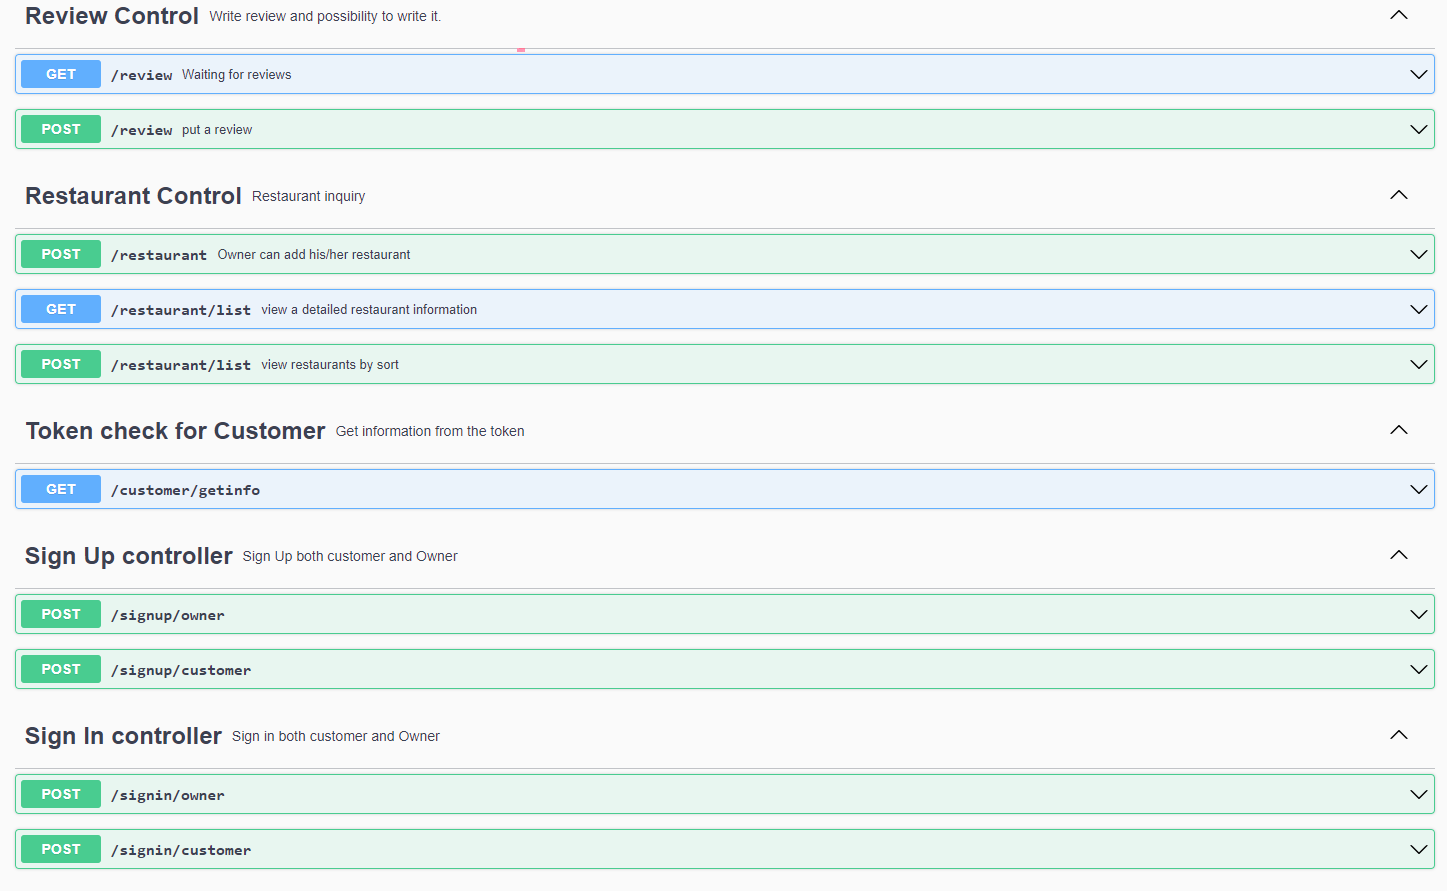This screenshot has height=891, width=1447.
Task: Click the /signin/customer endpoint path
Action: tap(181, 850)
